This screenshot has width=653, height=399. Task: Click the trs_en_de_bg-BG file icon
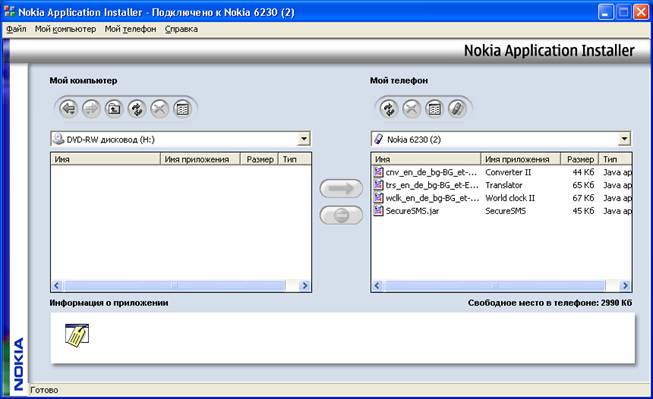coord(378,185)
